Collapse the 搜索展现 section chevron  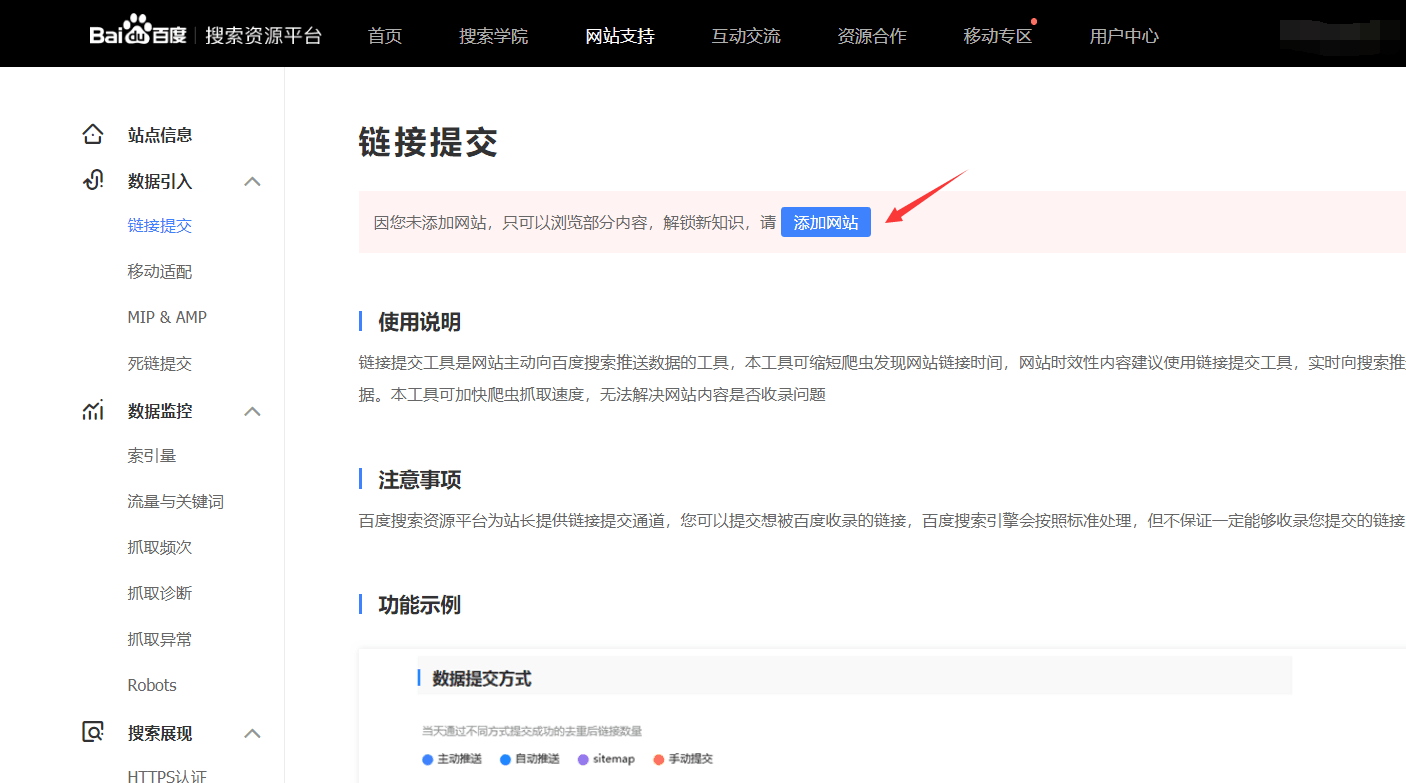(x=253, y=731)
